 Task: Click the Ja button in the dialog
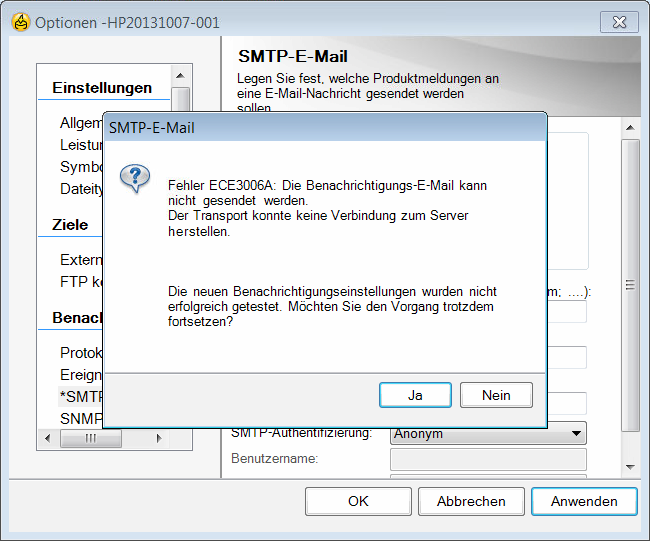click(x=415, y=395)
